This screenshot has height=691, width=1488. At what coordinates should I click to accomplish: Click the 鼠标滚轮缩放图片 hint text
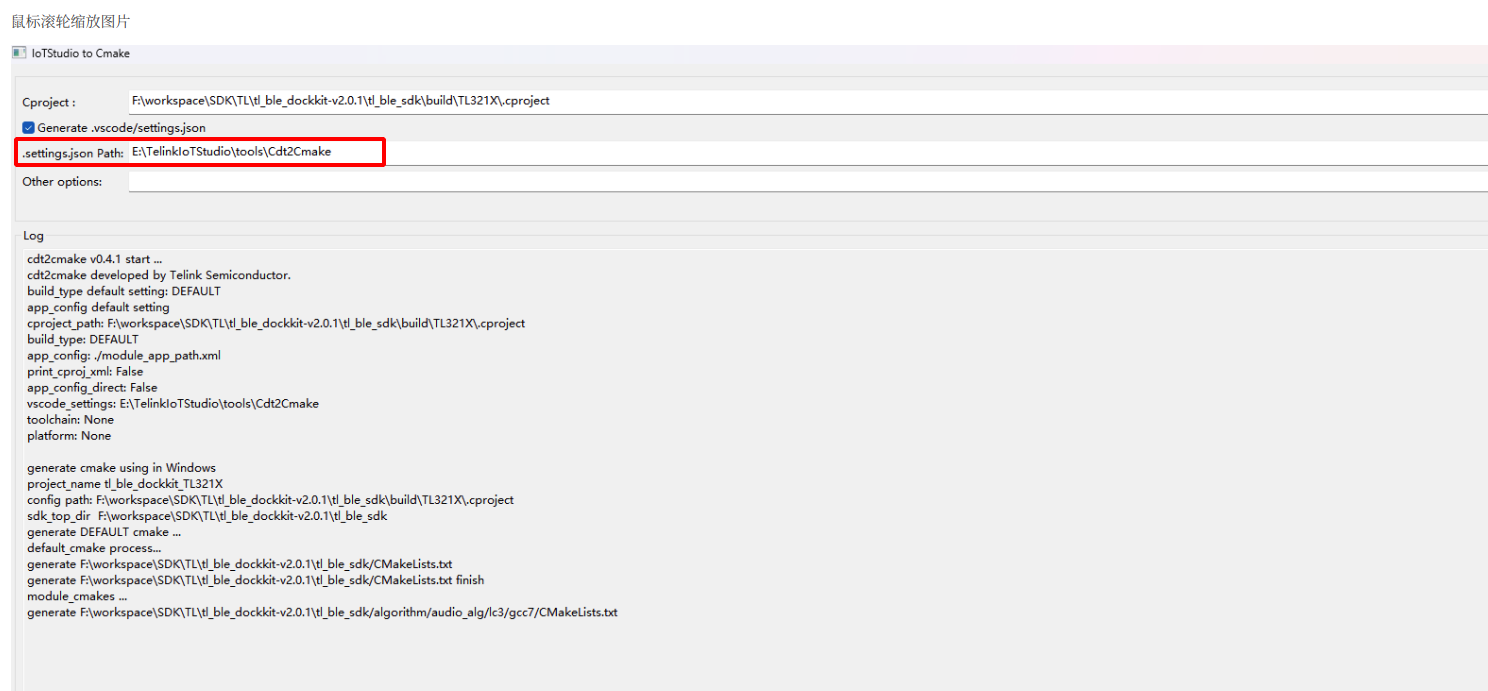[71, 21]
